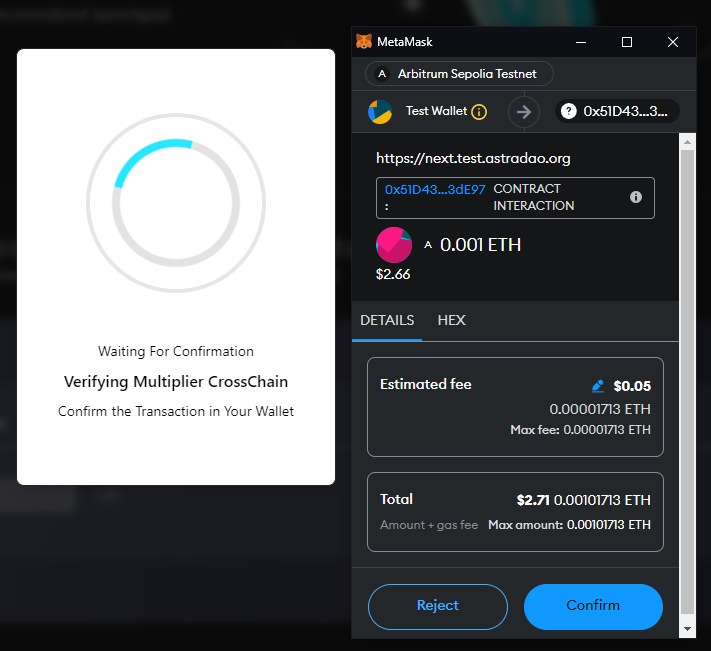This screenshot has height=651, width=711.
Task: Minimize the MetaMask window
Action: [581, 42]
